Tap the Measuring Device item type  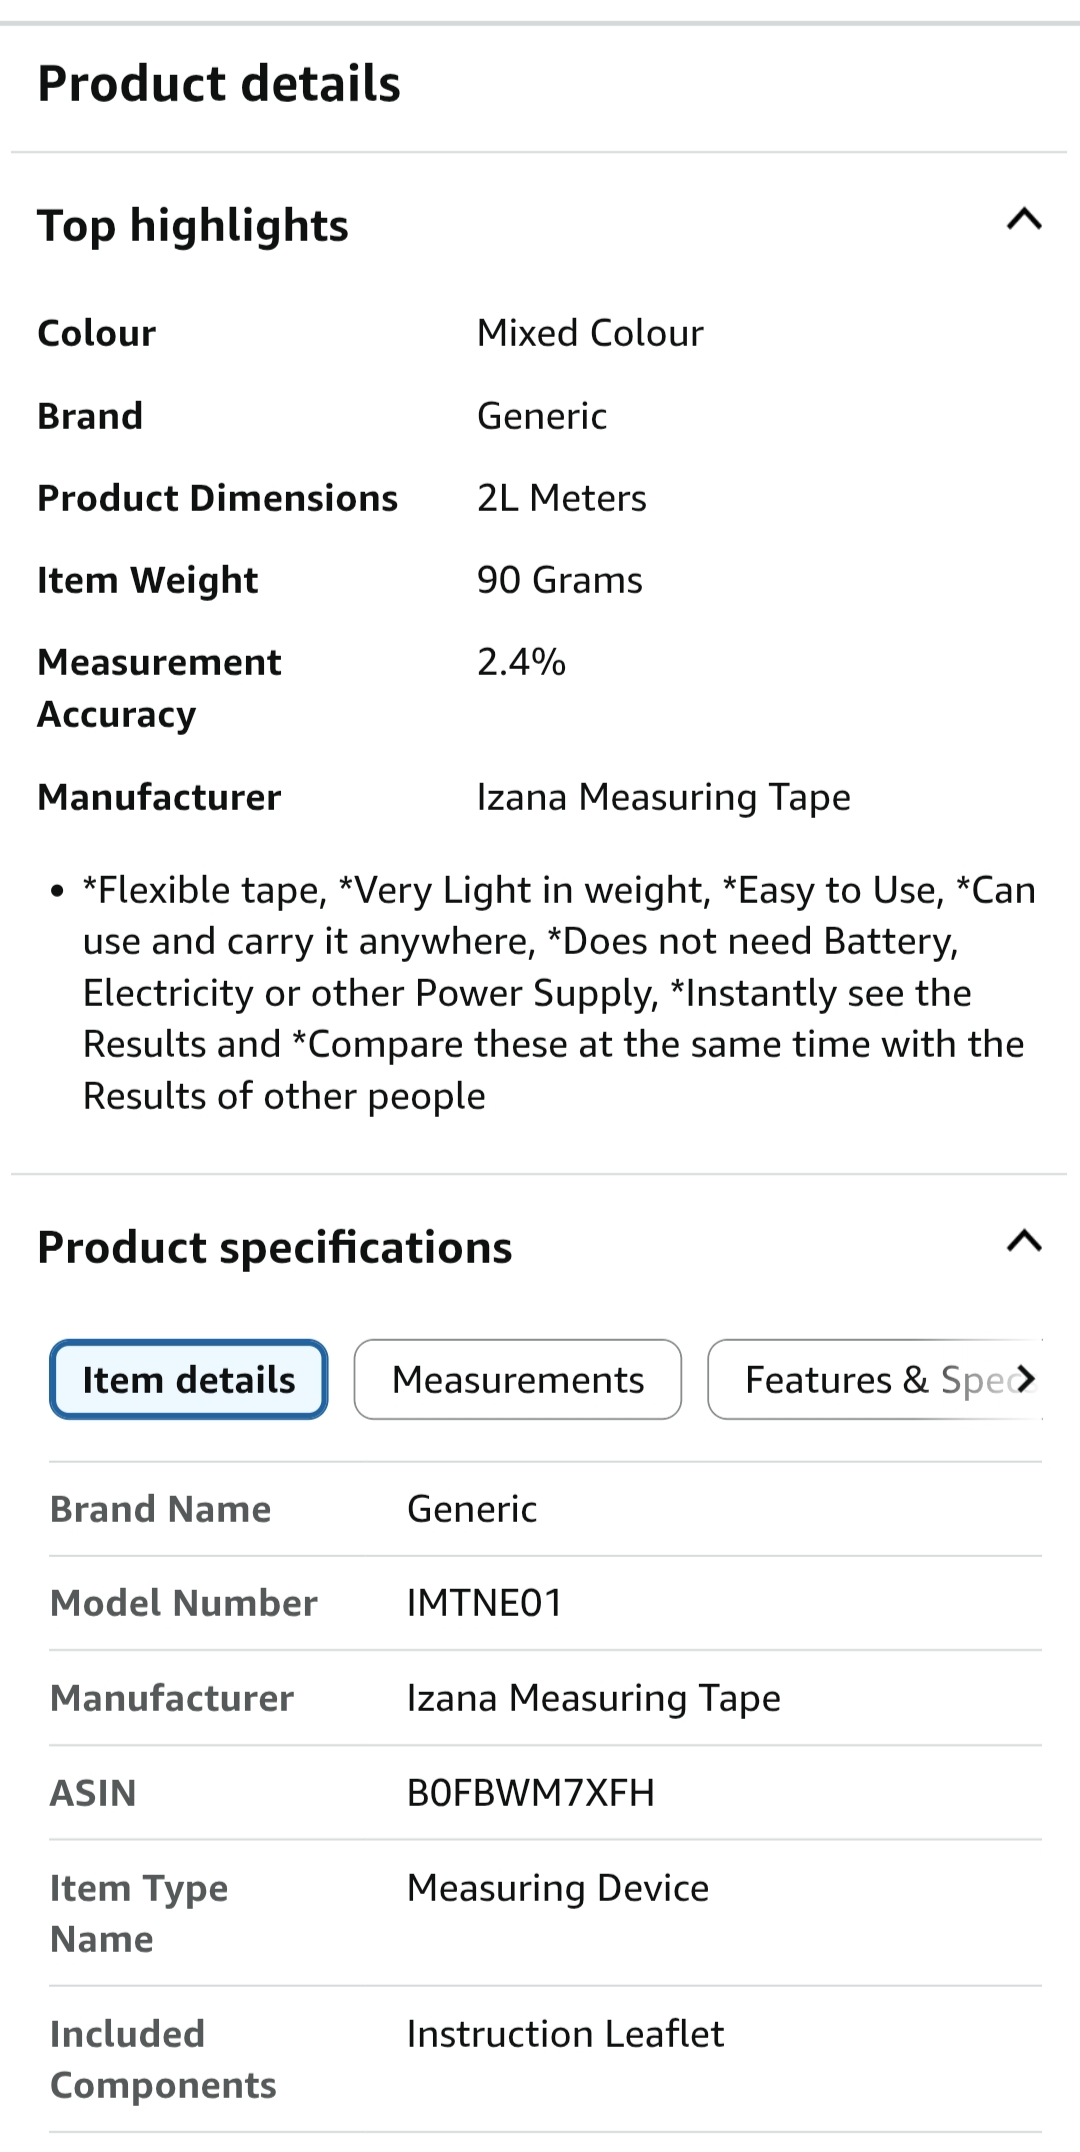[x=557, y=1888]
